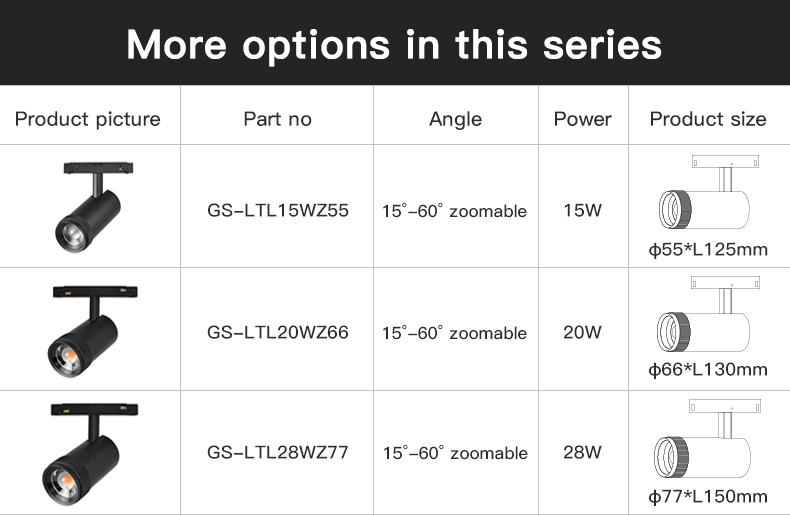This screenshot has width=790, height=515.
Task: Select the "Angle" column header
Action: click(455, 119)
